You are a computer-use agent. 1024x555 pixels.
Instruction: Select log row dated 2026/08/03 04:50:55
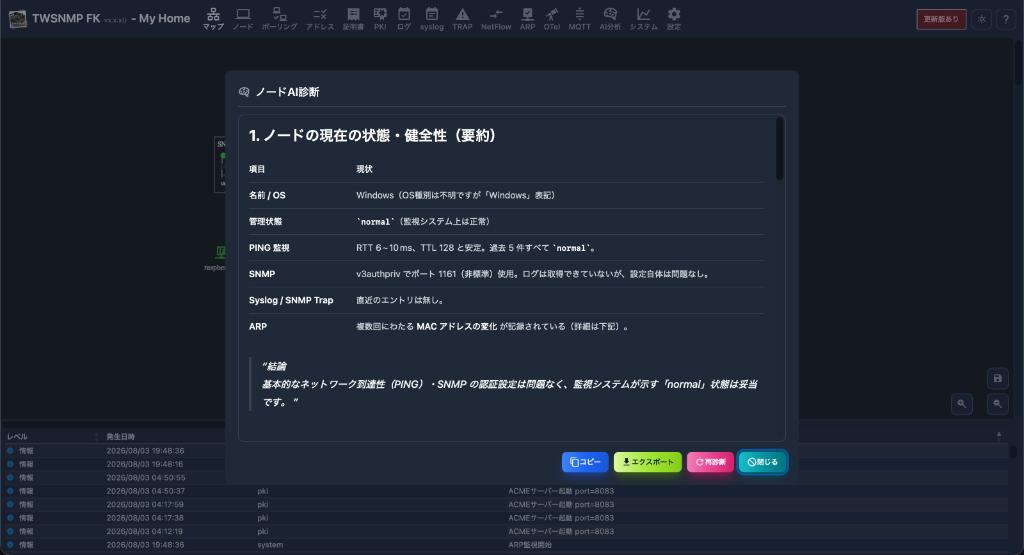[x=115, y=477]
